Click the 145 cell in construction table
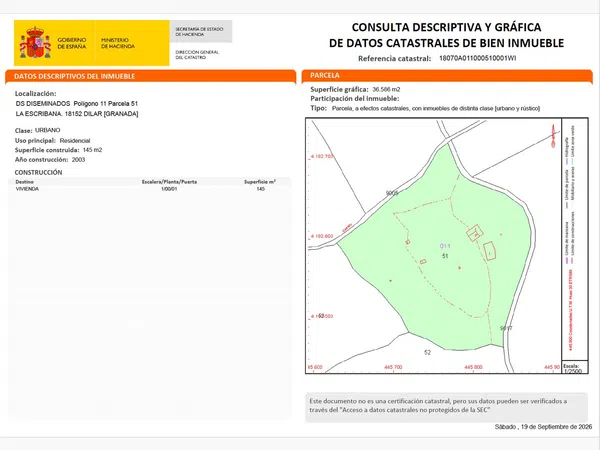Screen dimensions: 600x450 [x=261, y=189]
